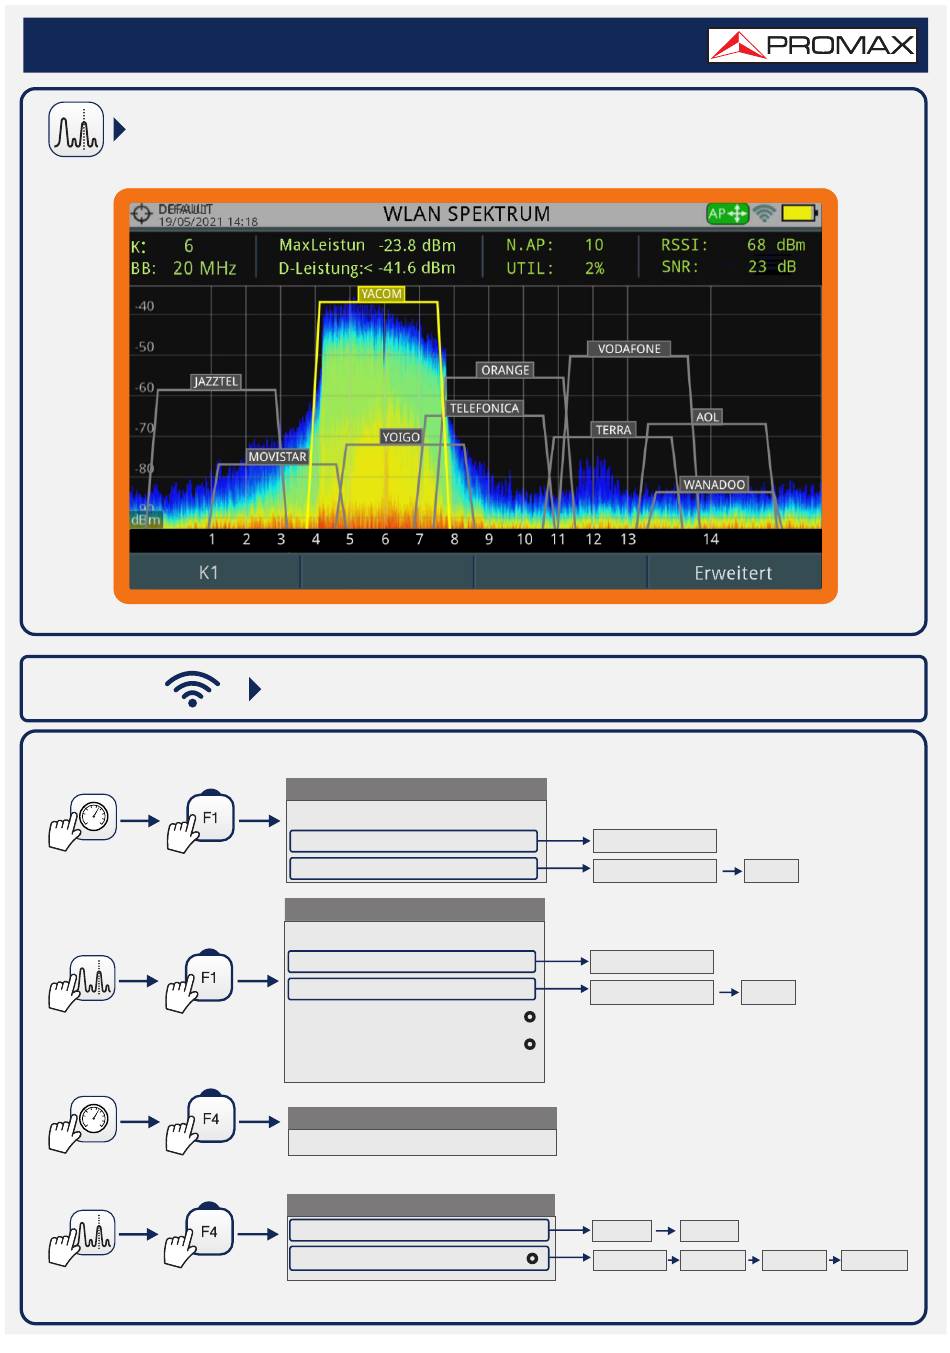
Task: Click the WLAN SPEKTRUM title
Action: point(467,214)
